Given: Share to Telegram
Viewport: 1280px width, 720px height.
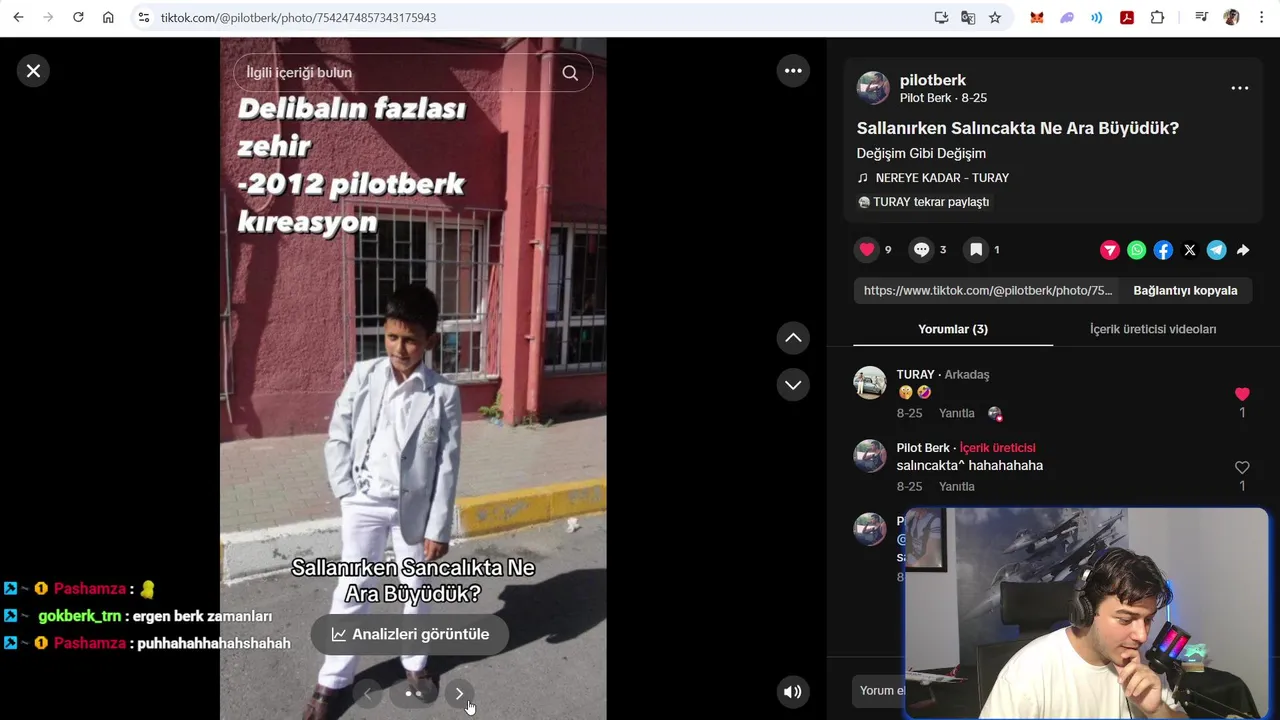Looking at the screenshot, I should coord(1216,250).
